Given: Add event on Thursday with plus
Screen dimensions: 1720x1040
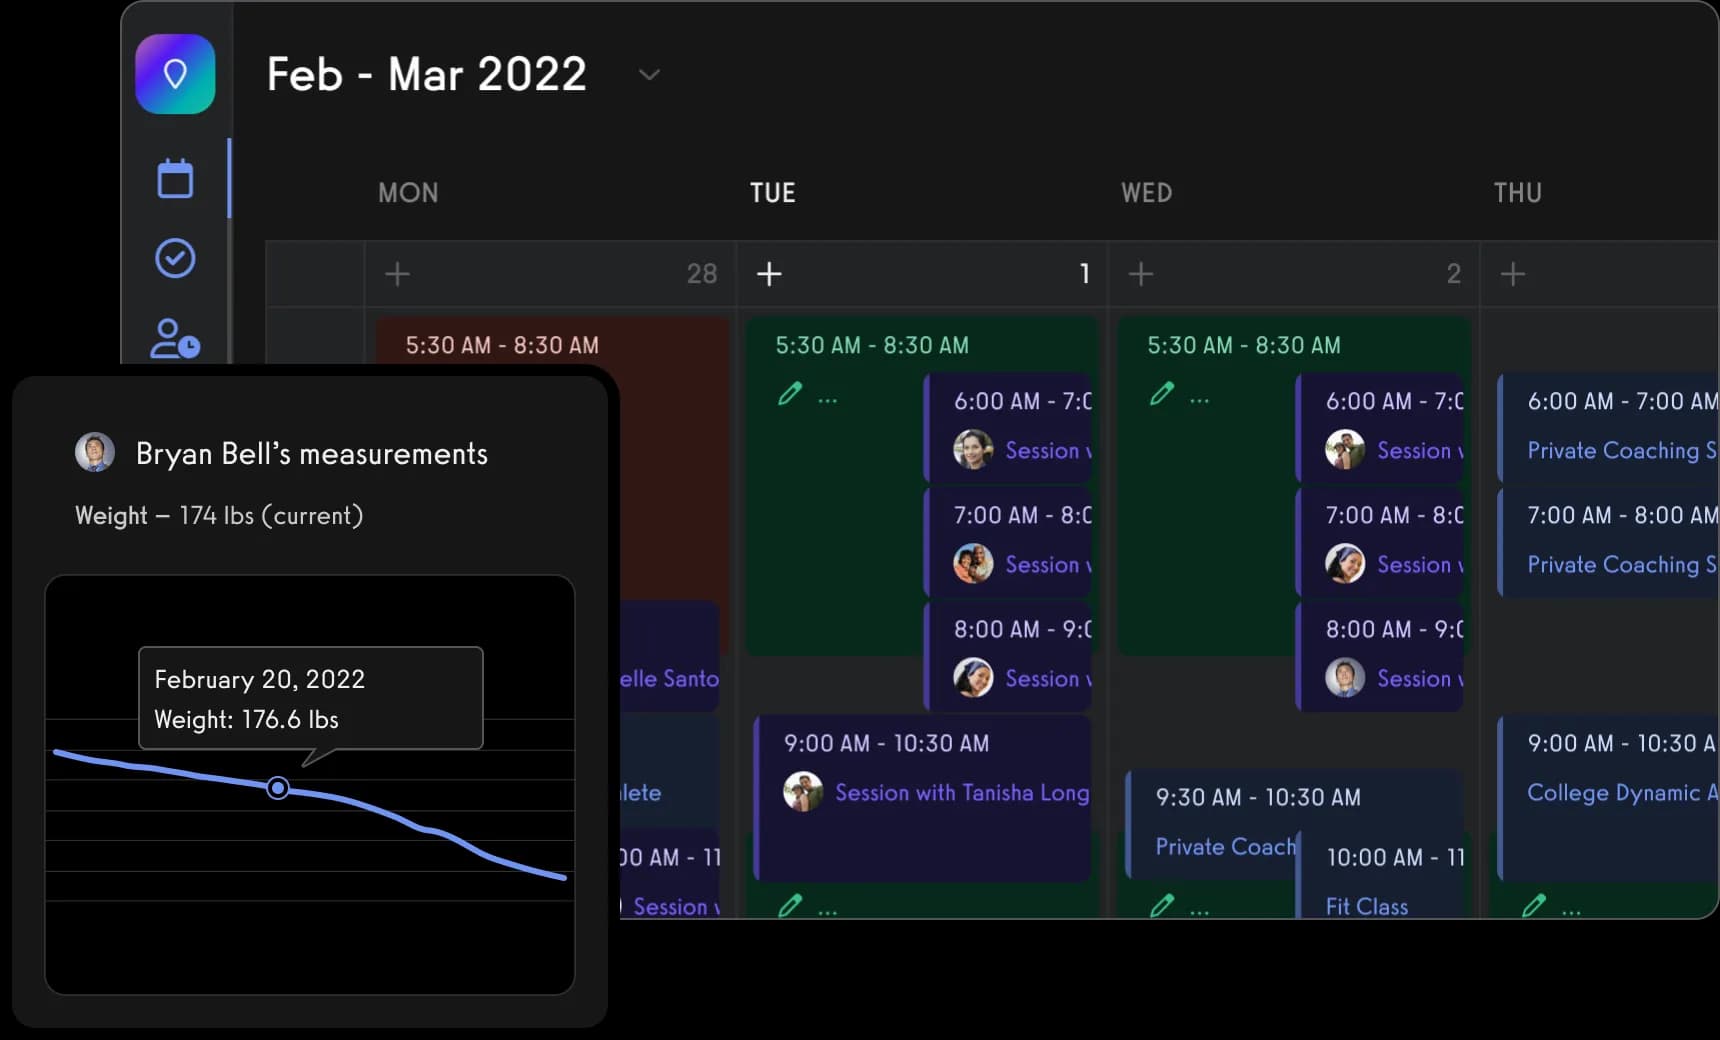Looking at the screenshot, I should point(1513,273).
